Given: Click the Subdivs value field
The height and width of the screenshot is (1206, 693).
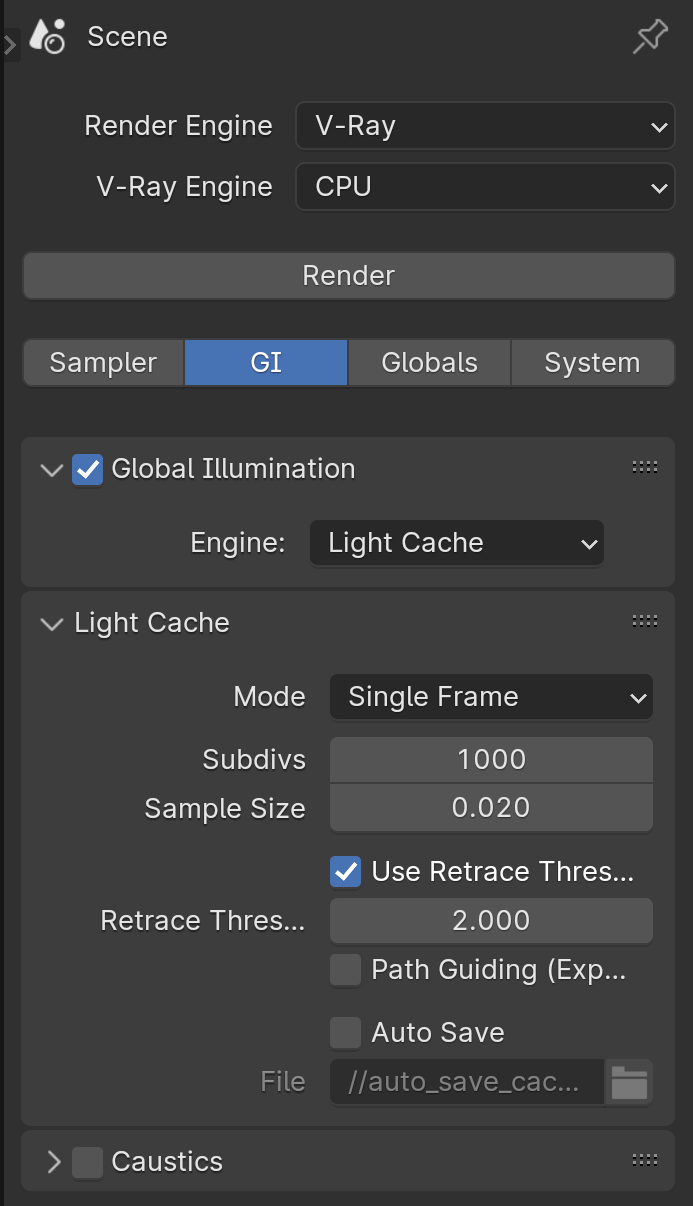Looking at the screenshot, I should click(x=491, y=760).
